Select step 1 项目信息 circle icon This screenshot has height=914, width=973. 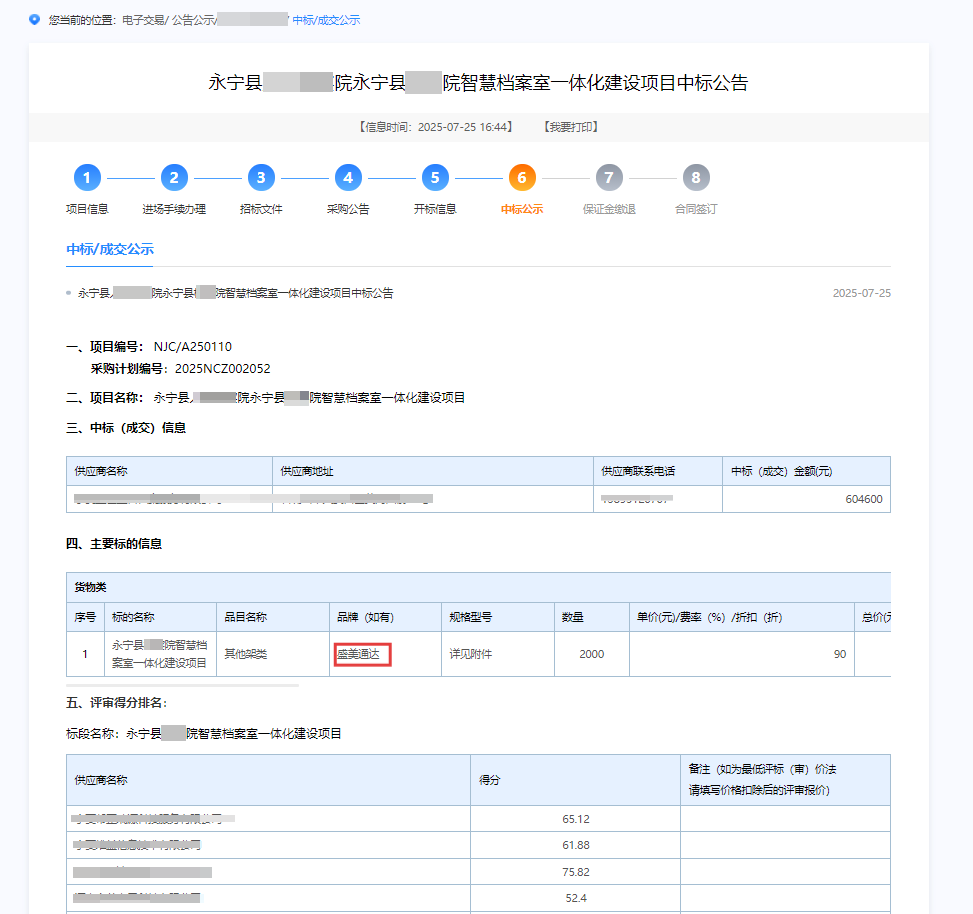point(87,178)
